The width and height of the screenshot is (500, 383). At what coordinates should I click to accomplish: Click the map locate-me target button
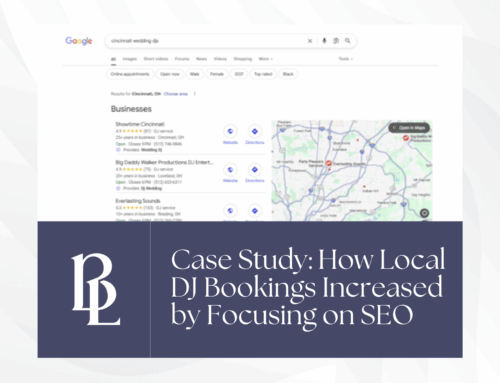(x=424, y=213)
